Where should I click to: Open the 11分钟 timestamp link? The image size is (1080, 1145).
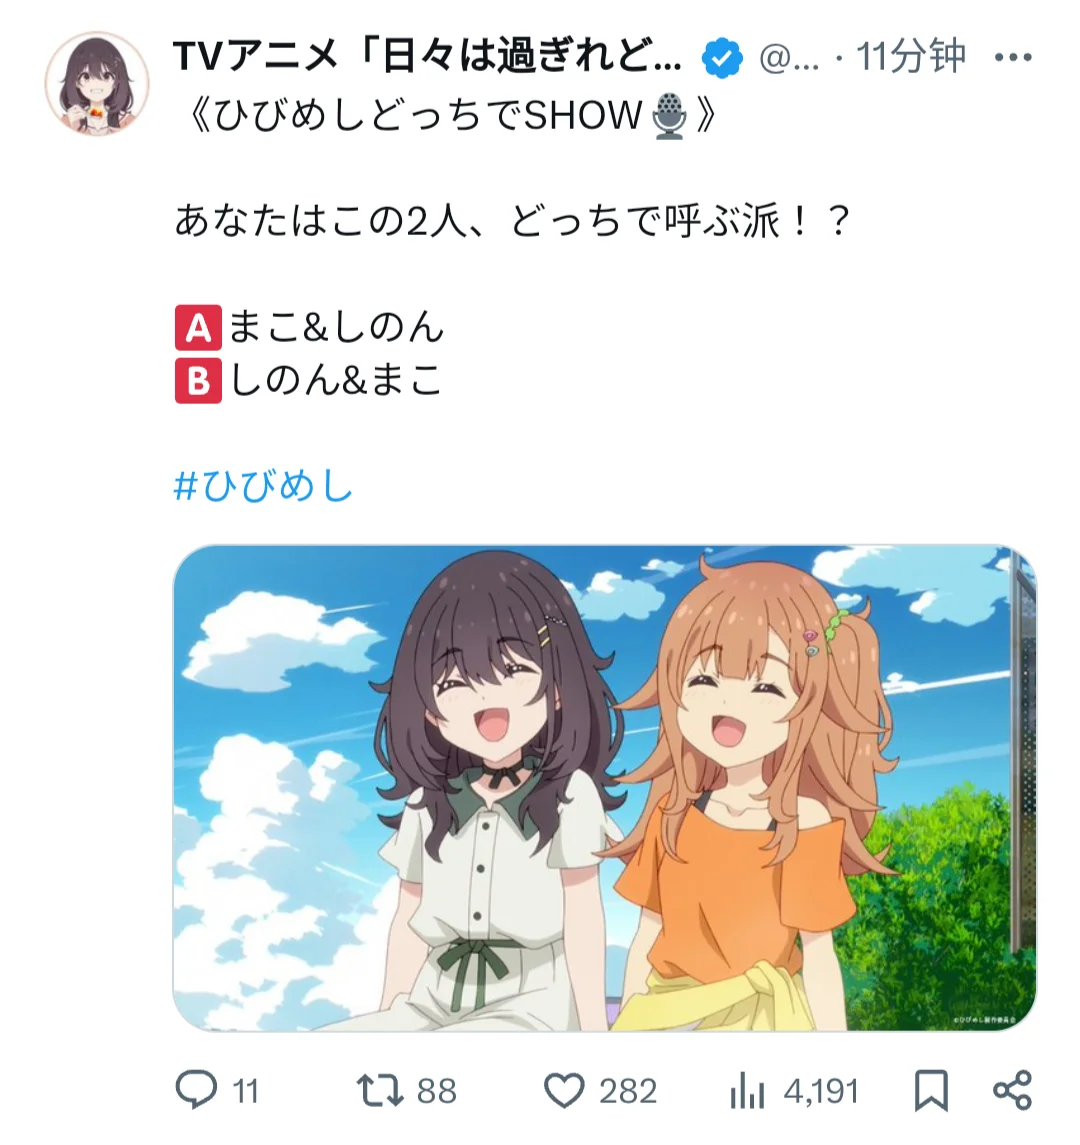911,56
